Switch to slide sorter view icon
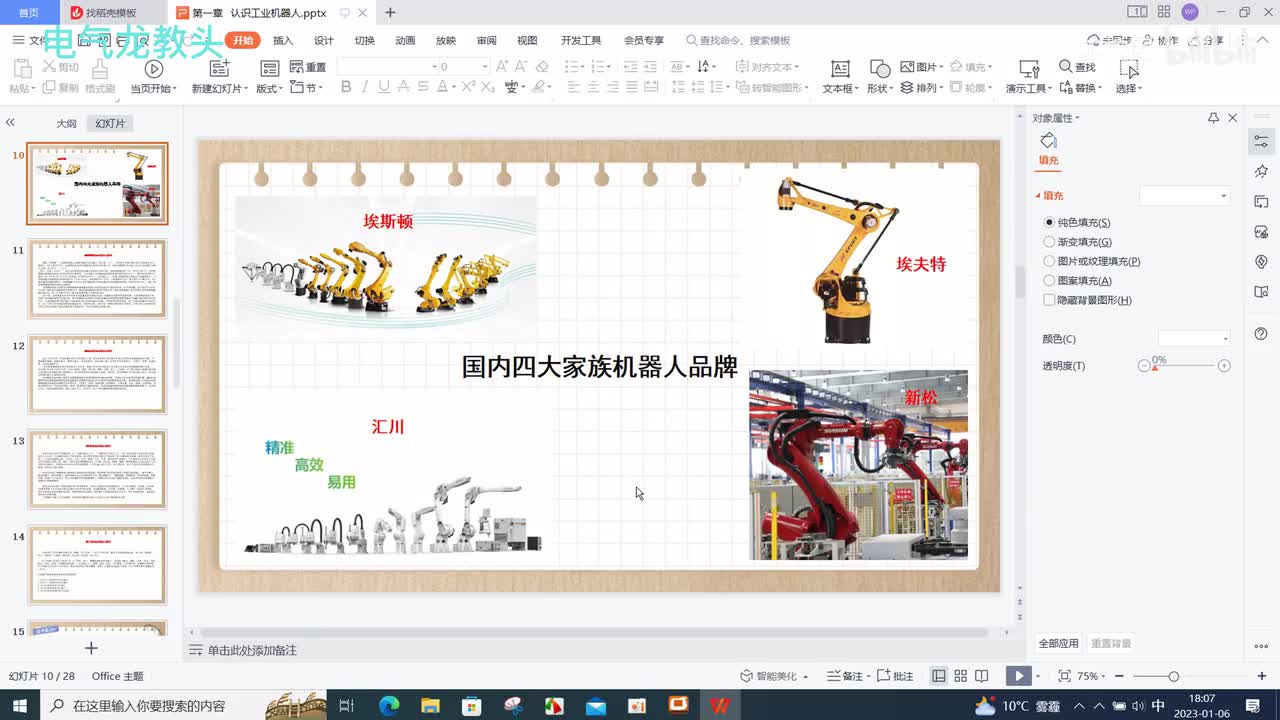Viewport: 1280px width, 720px height. click(960, 676)
